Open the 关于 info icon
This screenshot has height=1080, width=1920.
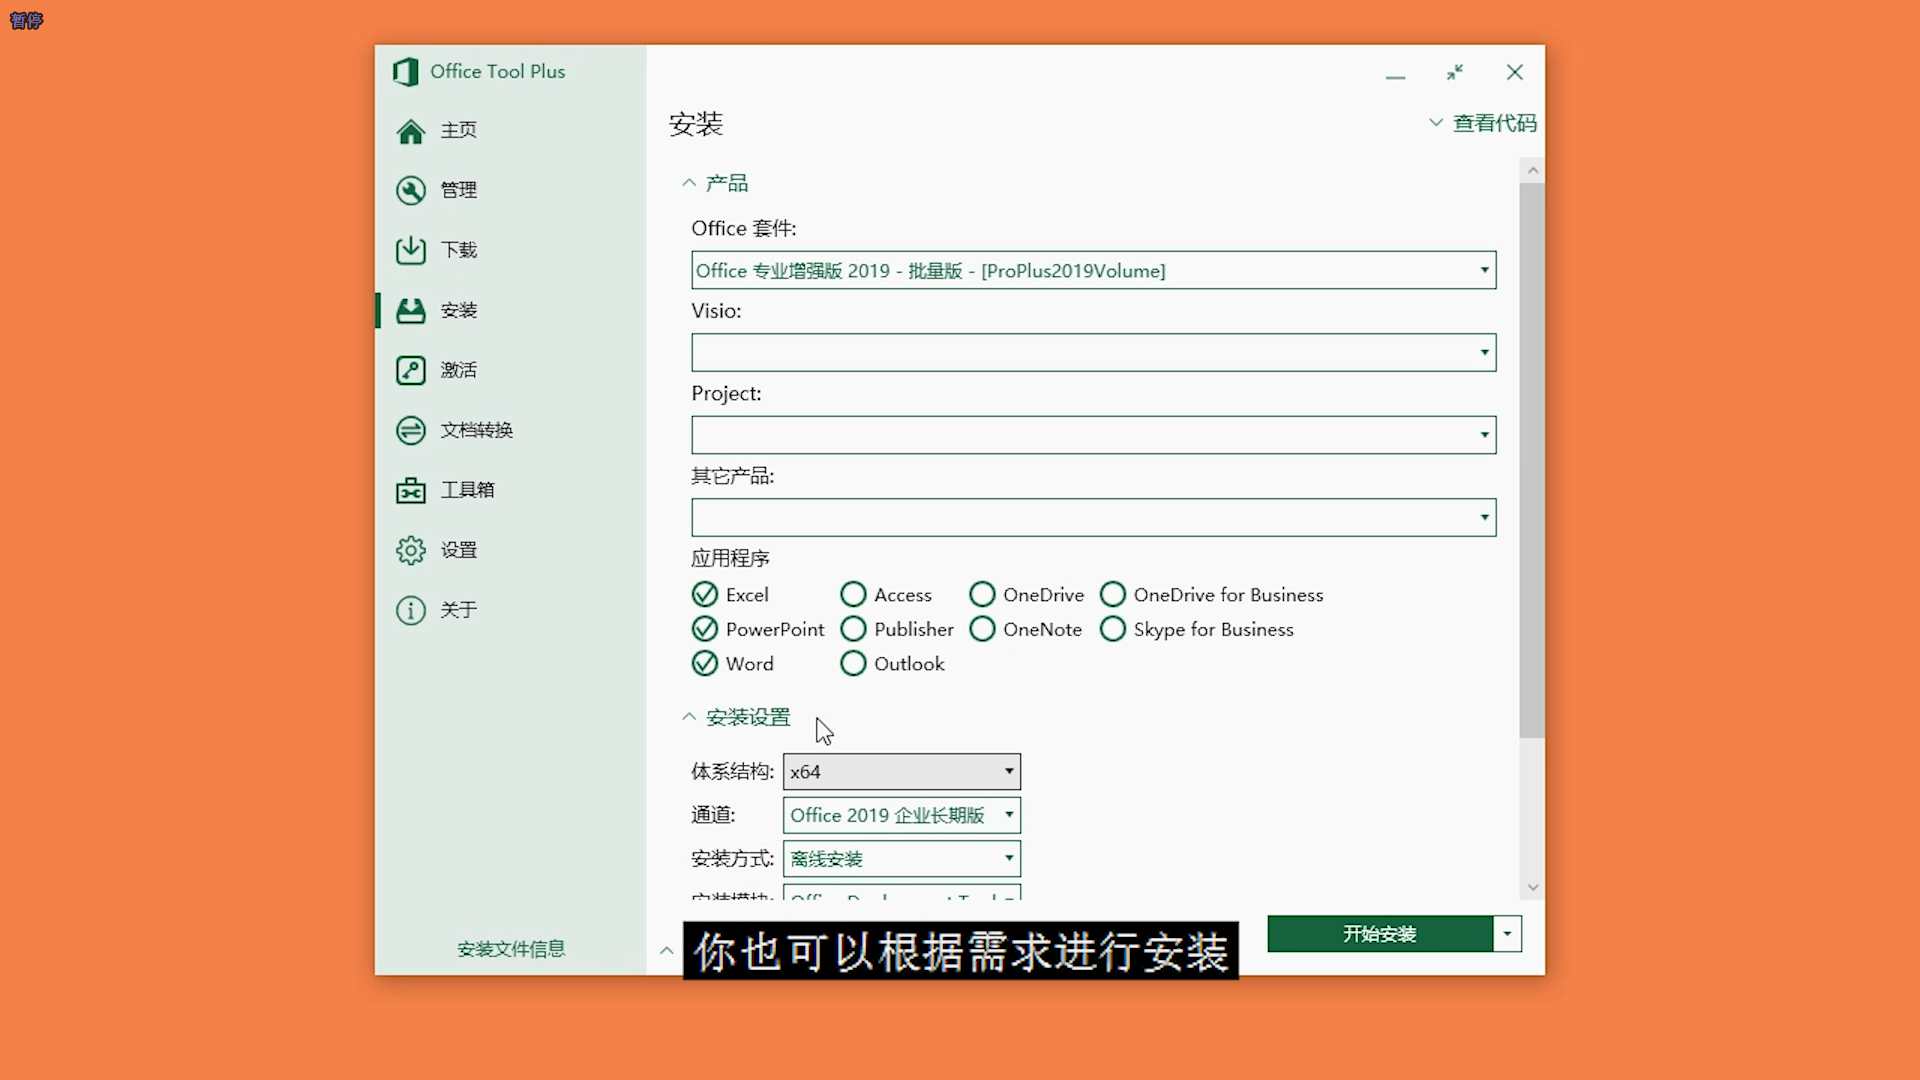pos(410,610)
